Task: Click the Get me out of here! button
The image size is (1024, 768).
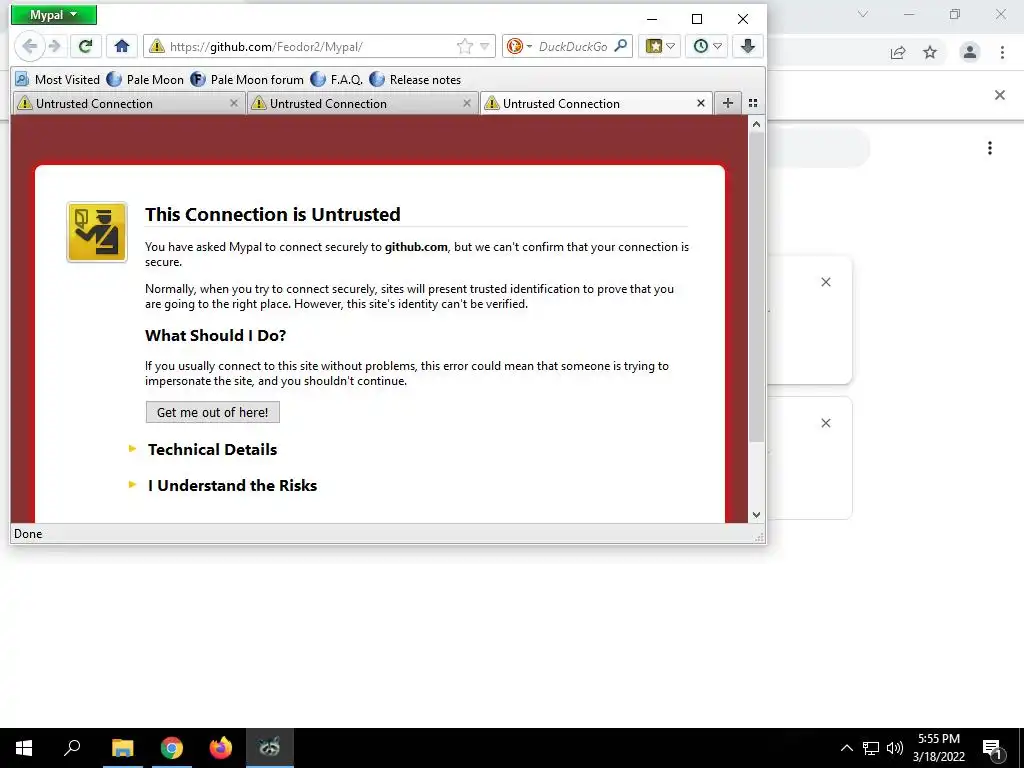Action: coord(212,412)
